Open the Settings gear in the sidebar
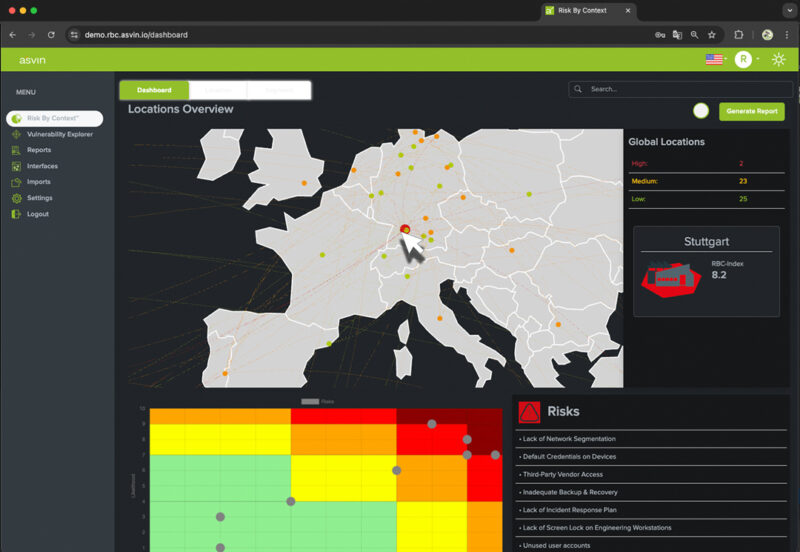Viewport: 800px width, 552px height. coord(17,198)
